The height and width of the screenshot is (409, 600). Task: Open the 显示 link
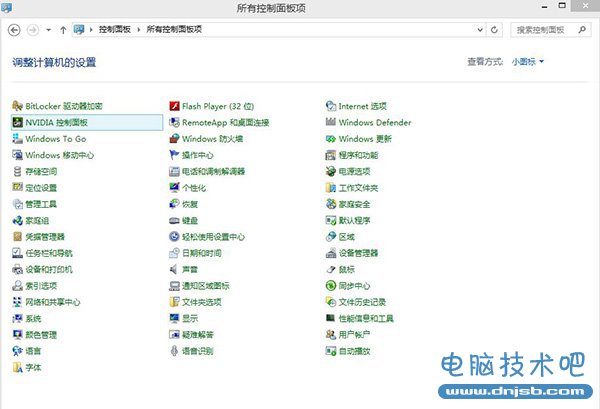pos(190,318)
